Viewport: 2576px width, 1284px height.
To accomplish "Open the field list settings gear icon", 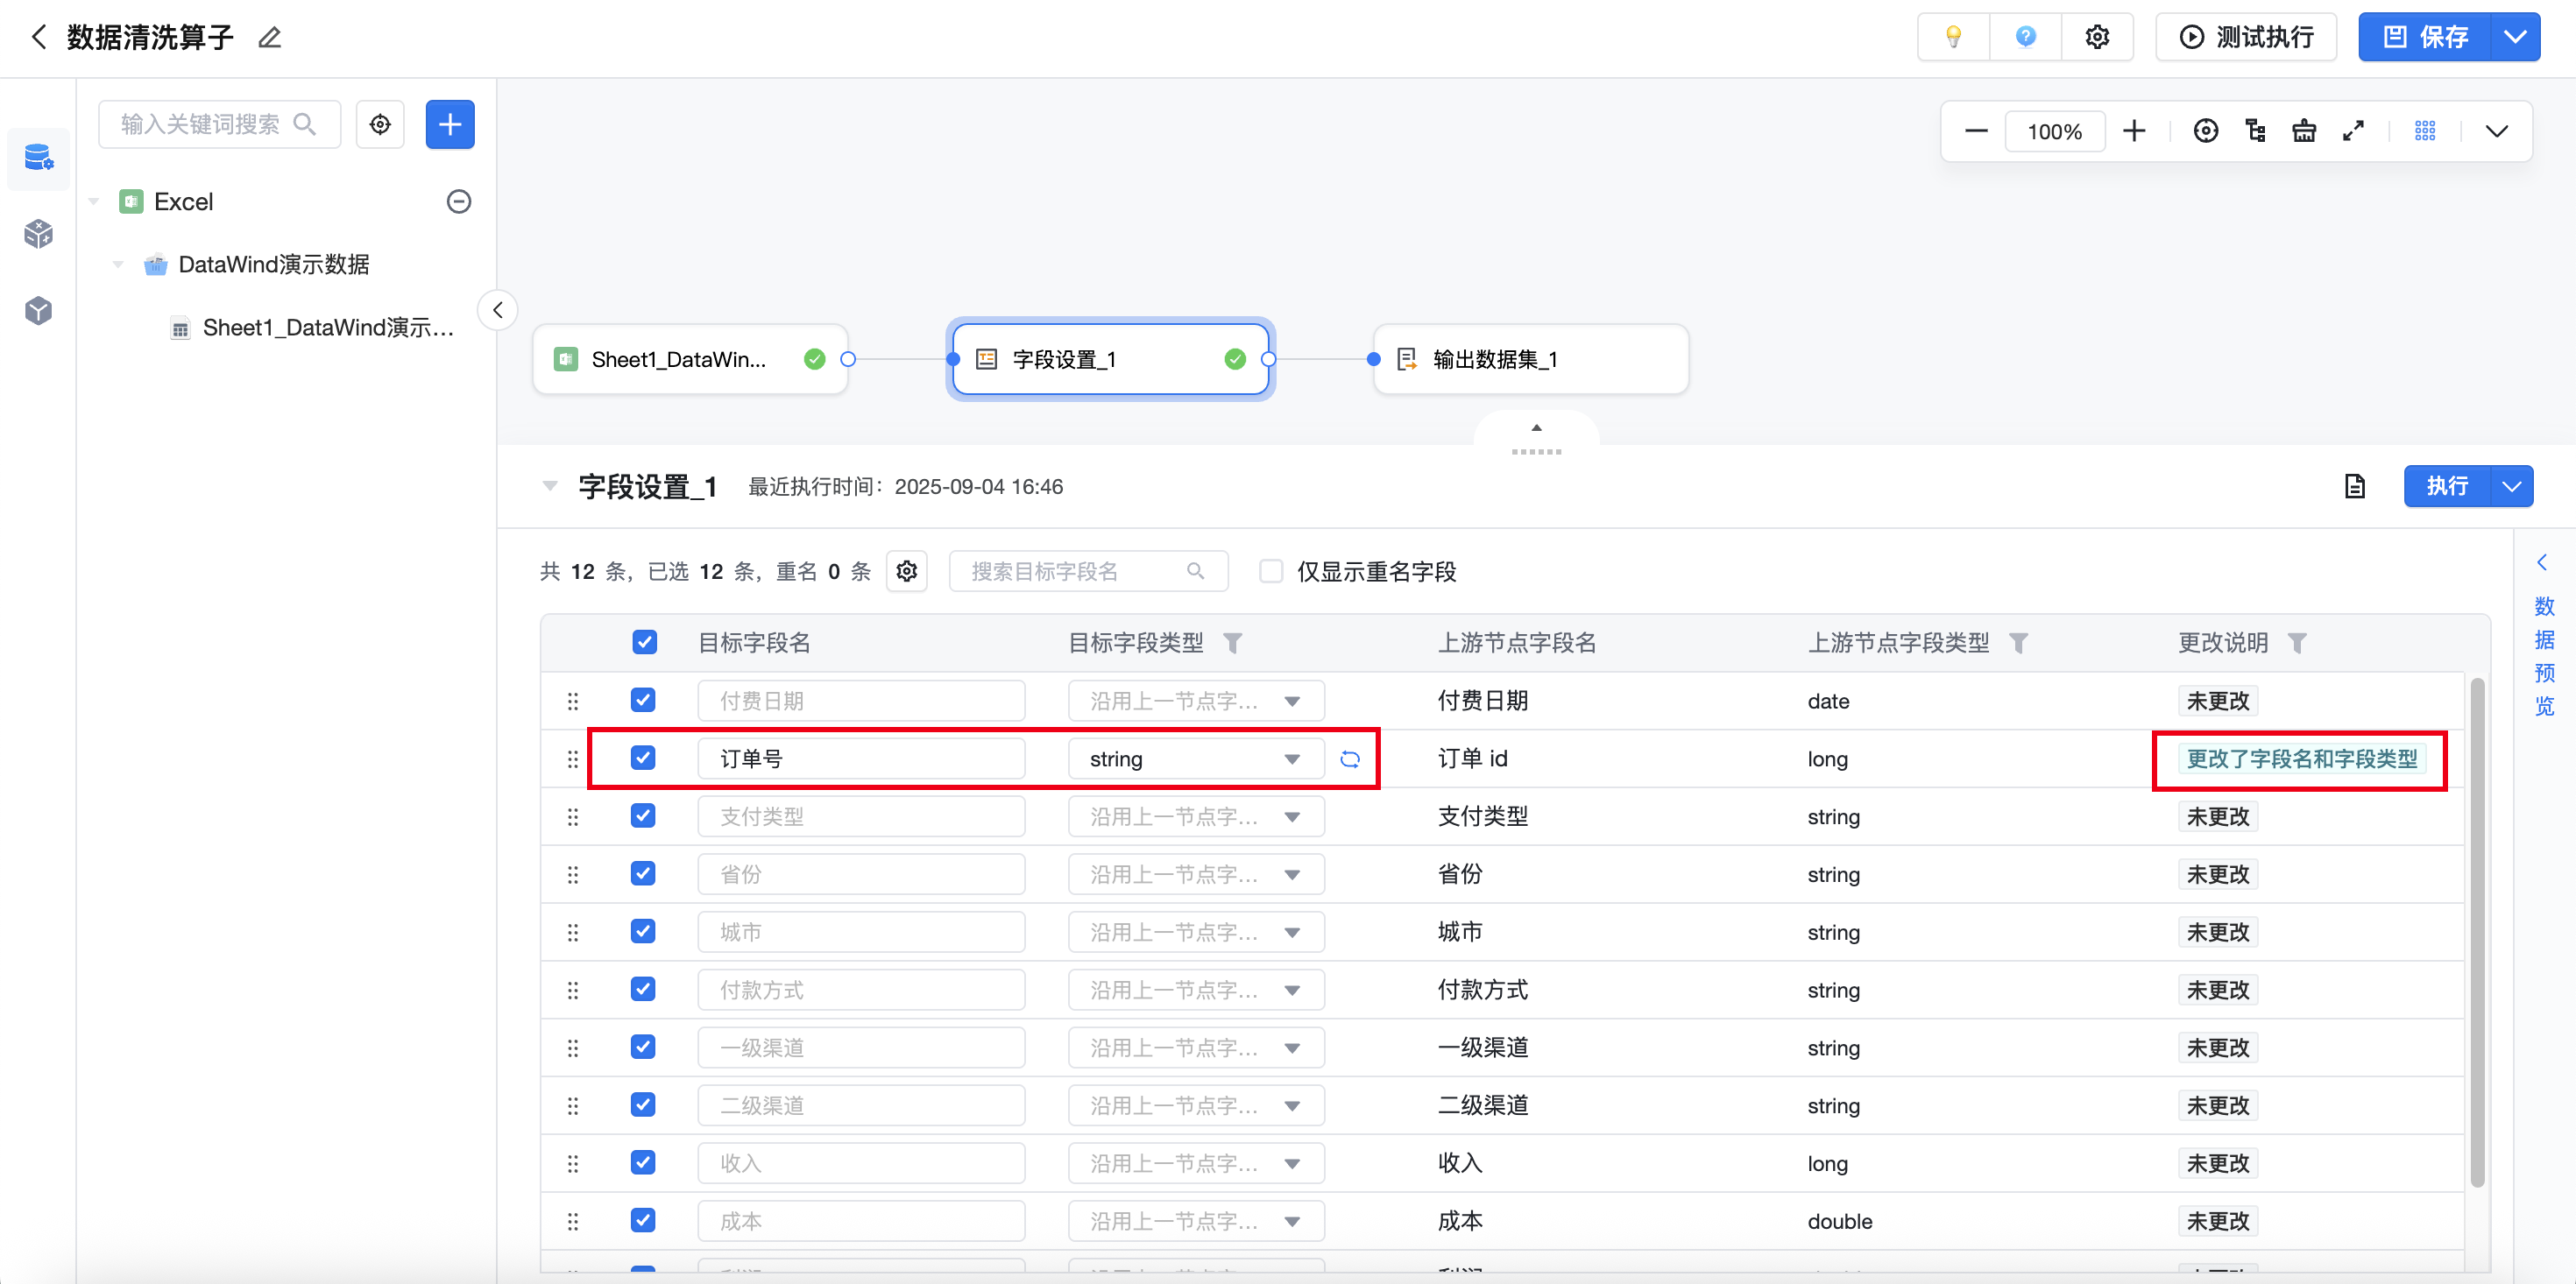I will pyautogui.click(x=906, y=571).
